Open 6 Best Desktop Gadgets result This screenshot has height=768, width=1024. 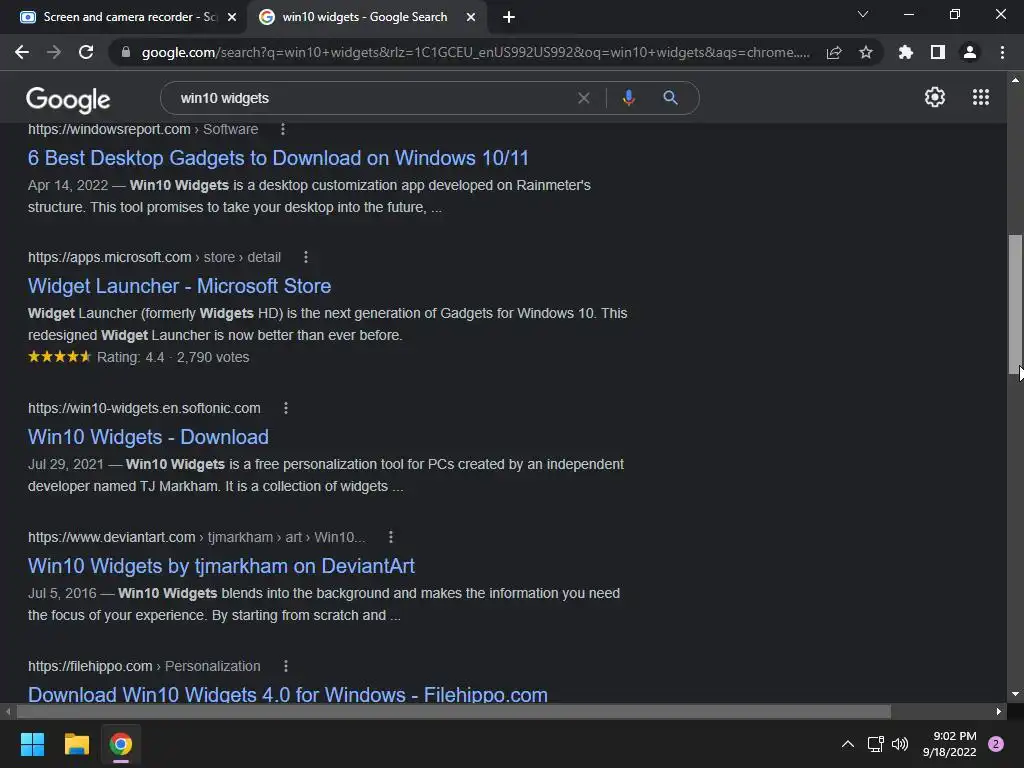pos(278,158)
